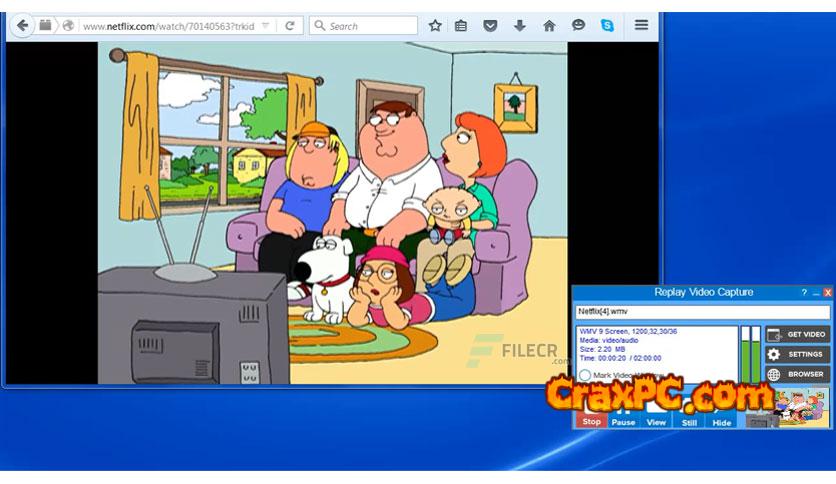Click the BROWSER button in Replay Video Capture
836x484 pixels.
coord(798,374)
